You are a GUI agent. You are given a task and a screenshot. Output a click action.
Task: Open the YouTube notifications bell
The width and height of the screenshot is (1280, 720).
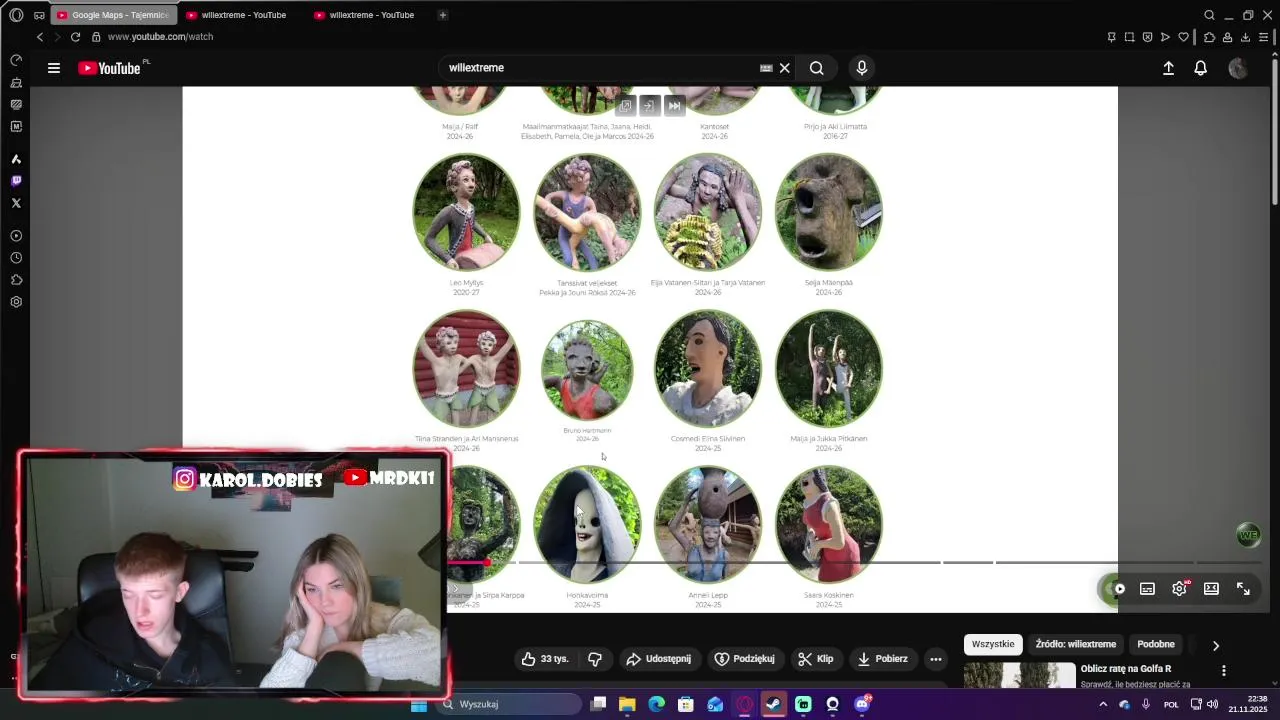pyautogui.click(x=1200, y=68)
